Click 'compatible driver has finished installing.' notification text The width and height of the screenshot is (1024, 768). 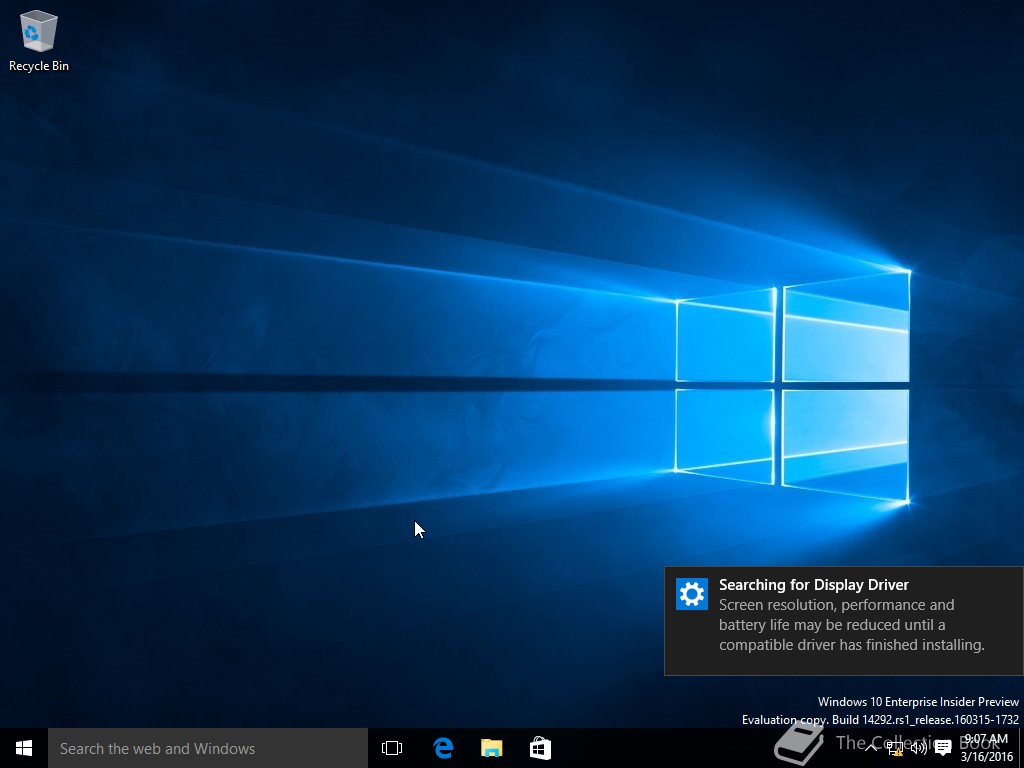[x=852, y=645]
